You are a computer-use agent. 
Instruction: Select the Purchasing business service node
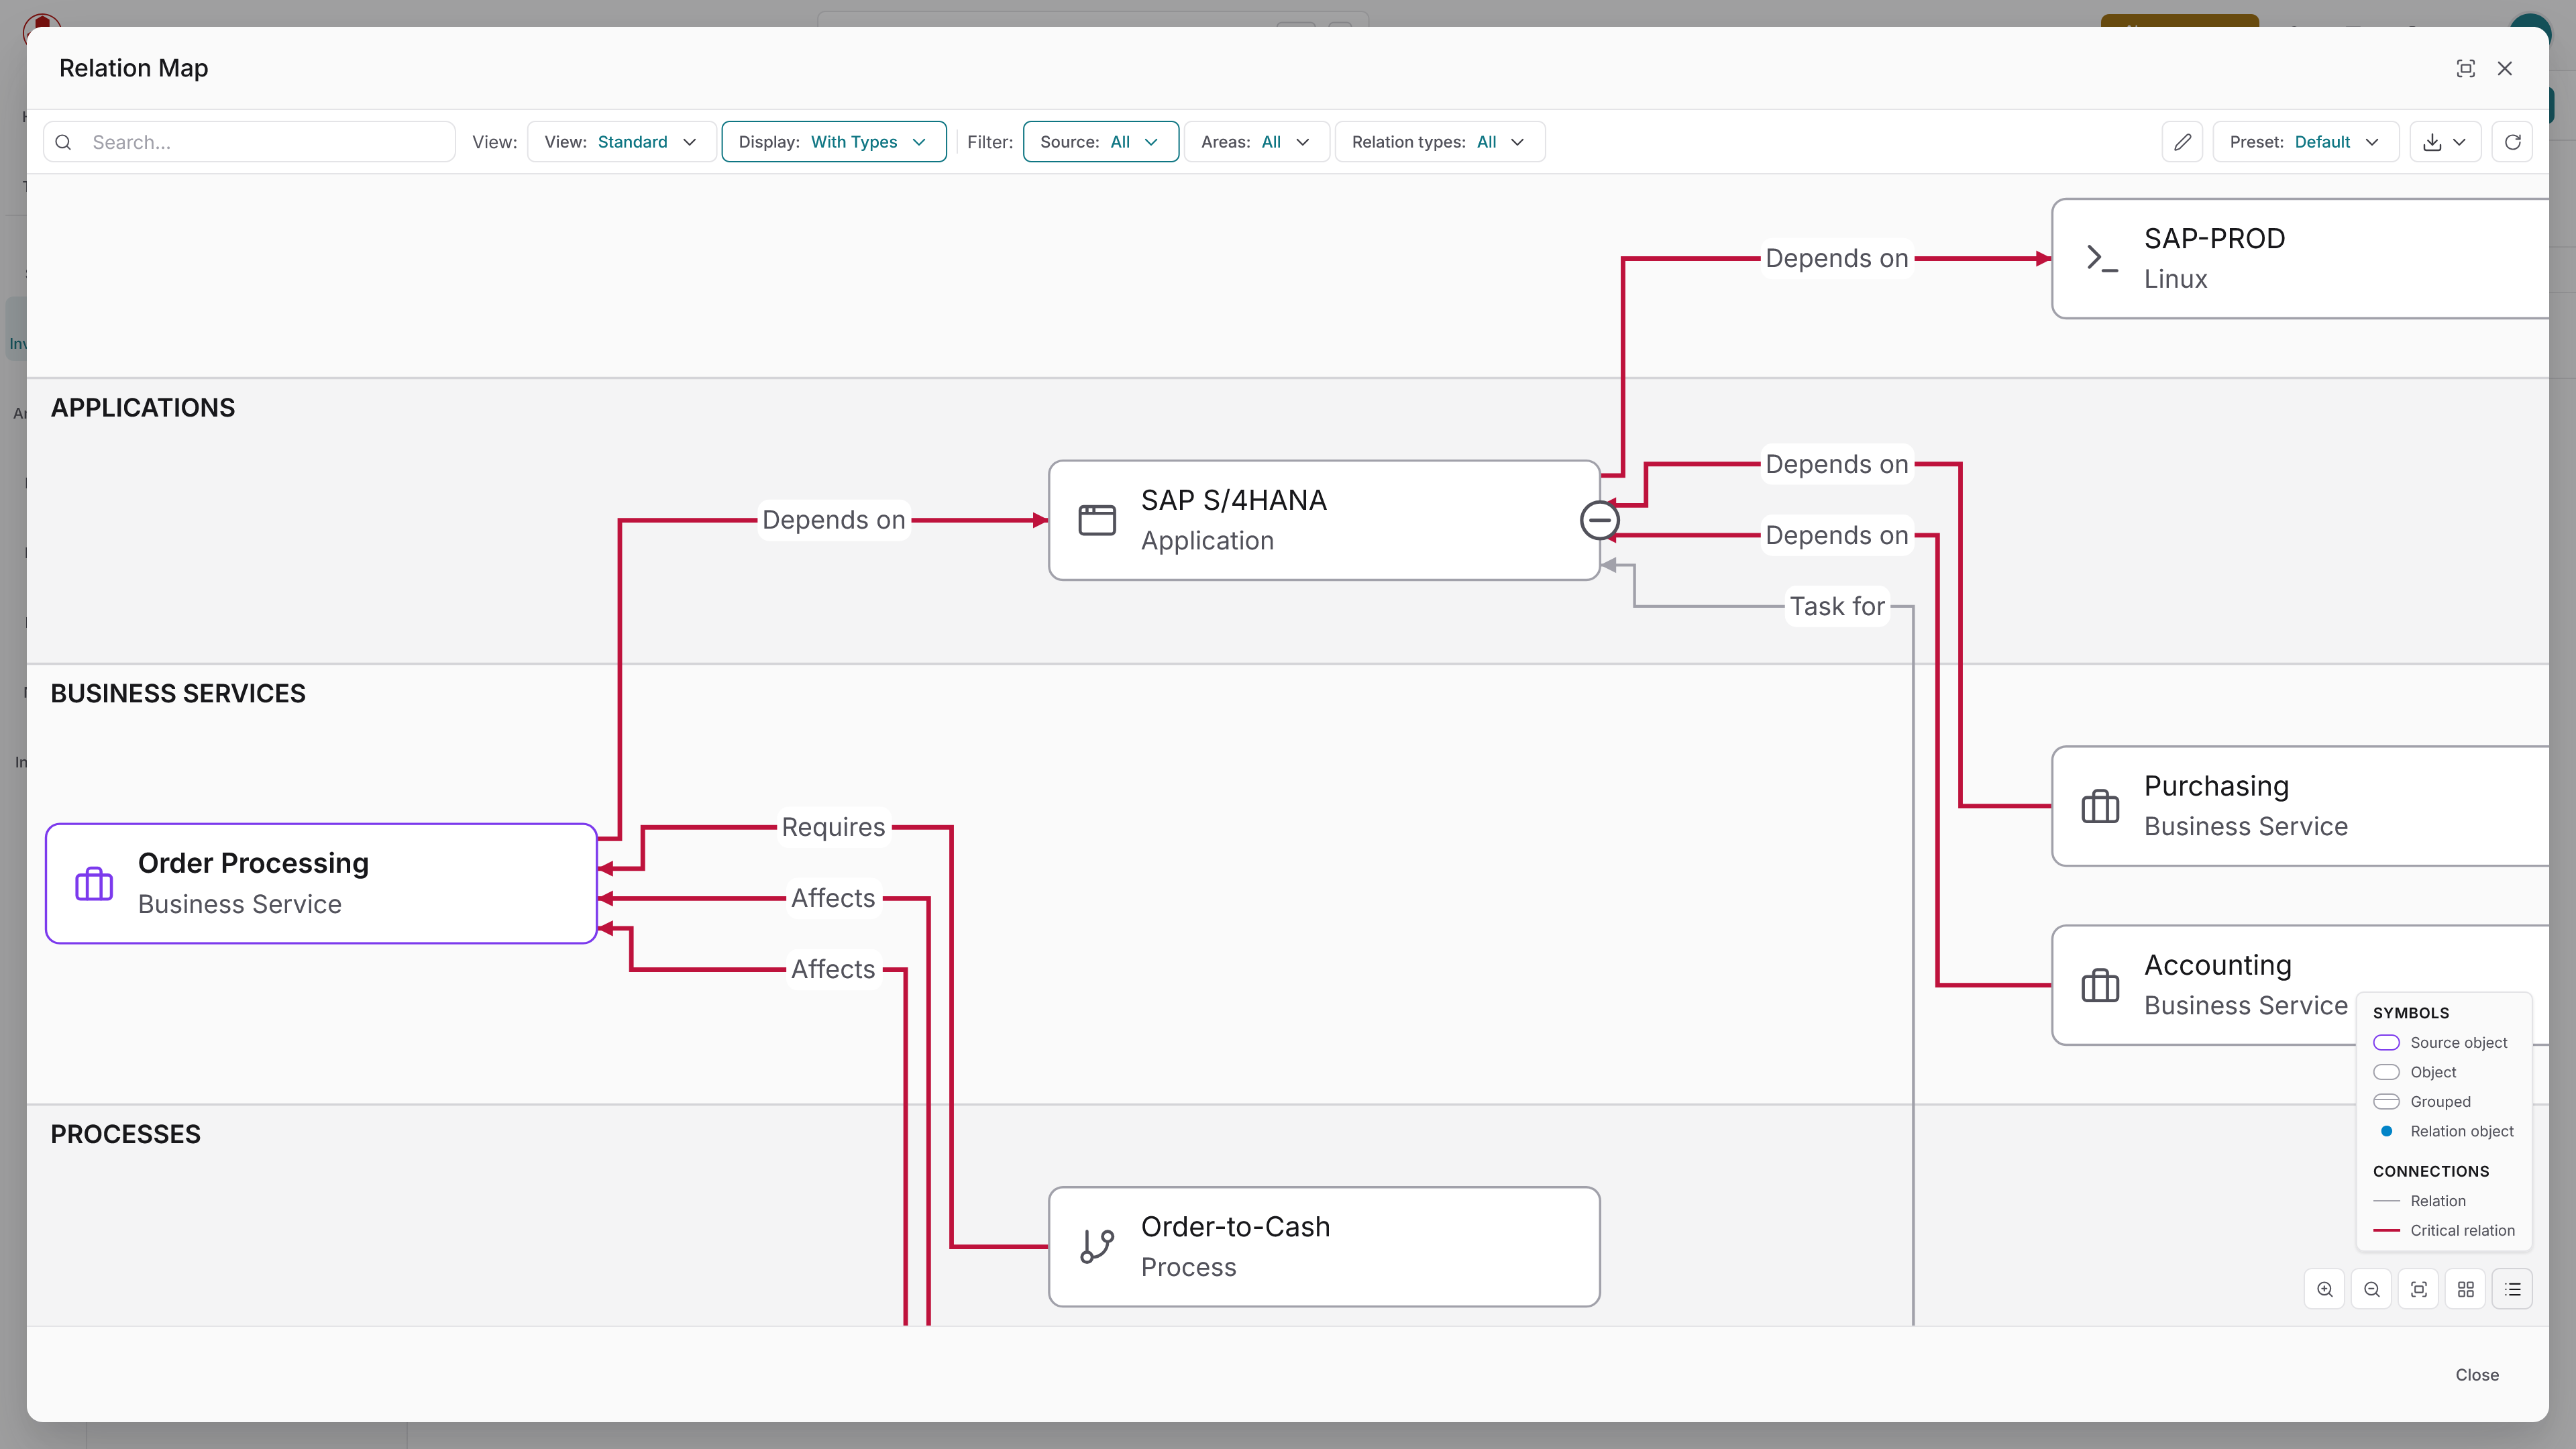(2300, 806)
